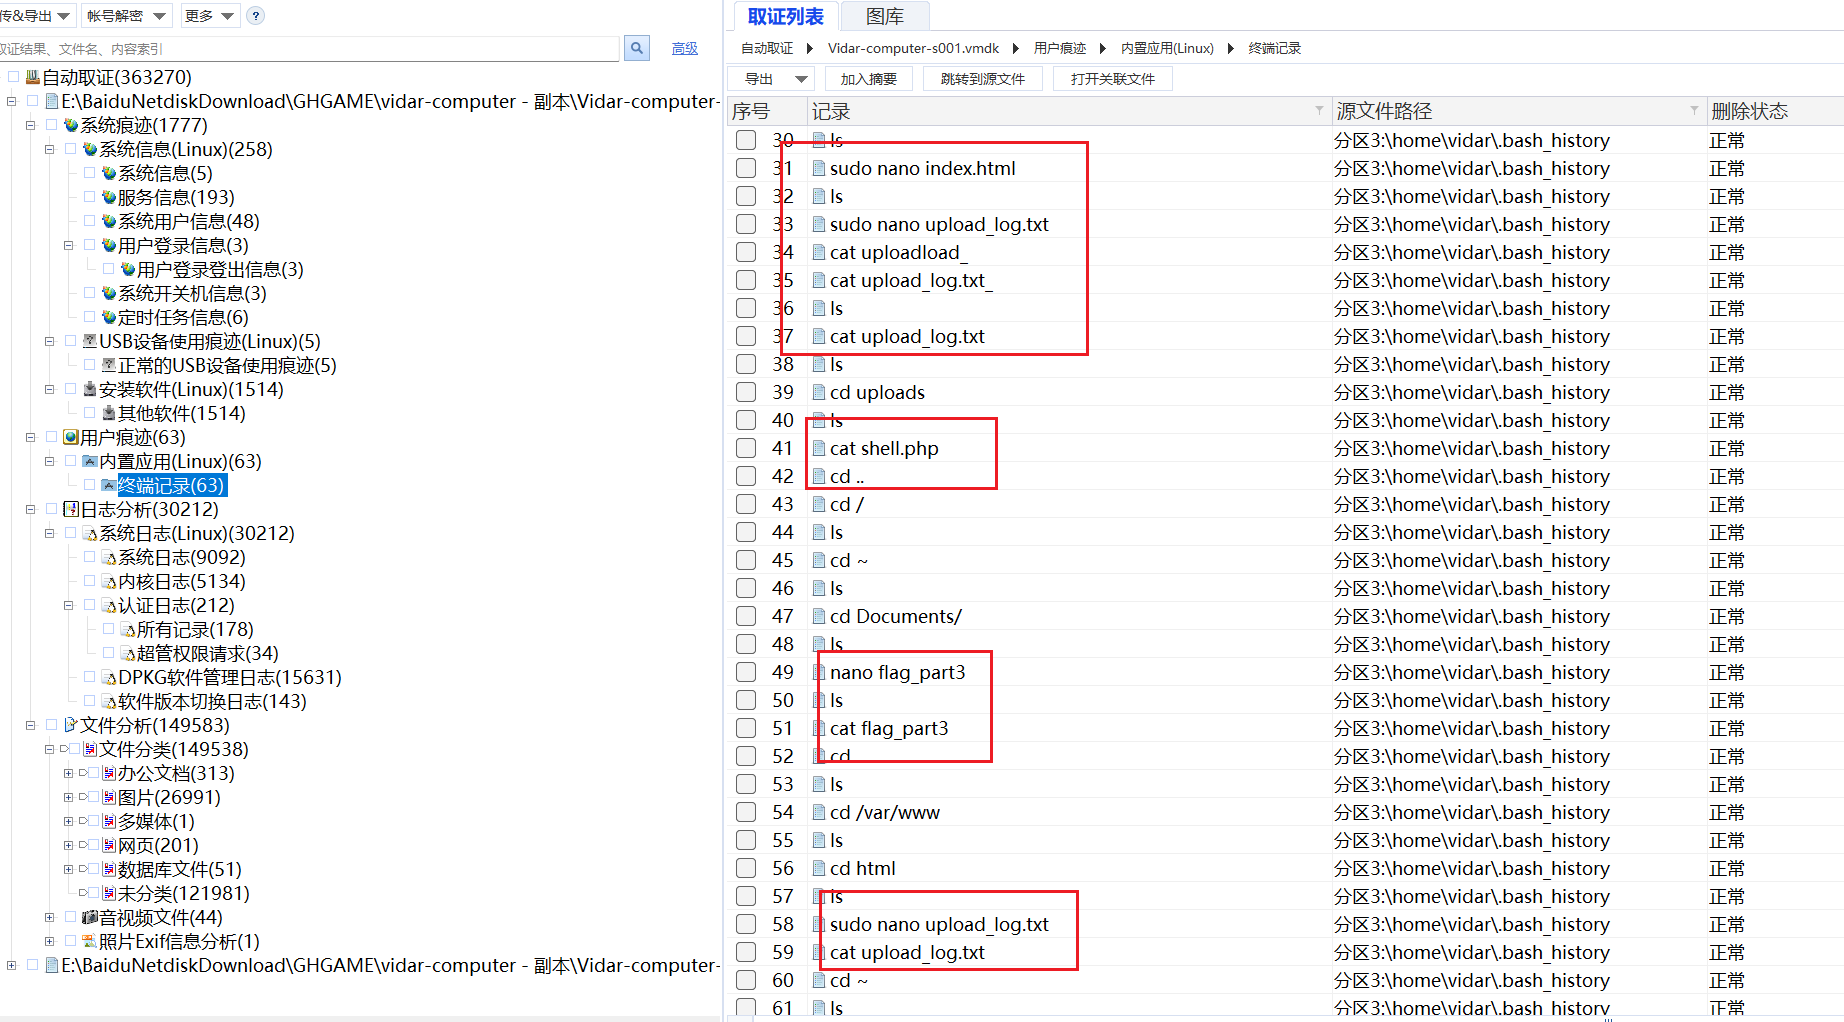Click file icon of cat shell.php record
This screenshot has width=1844, height=1022.
(x=819, y=448)
